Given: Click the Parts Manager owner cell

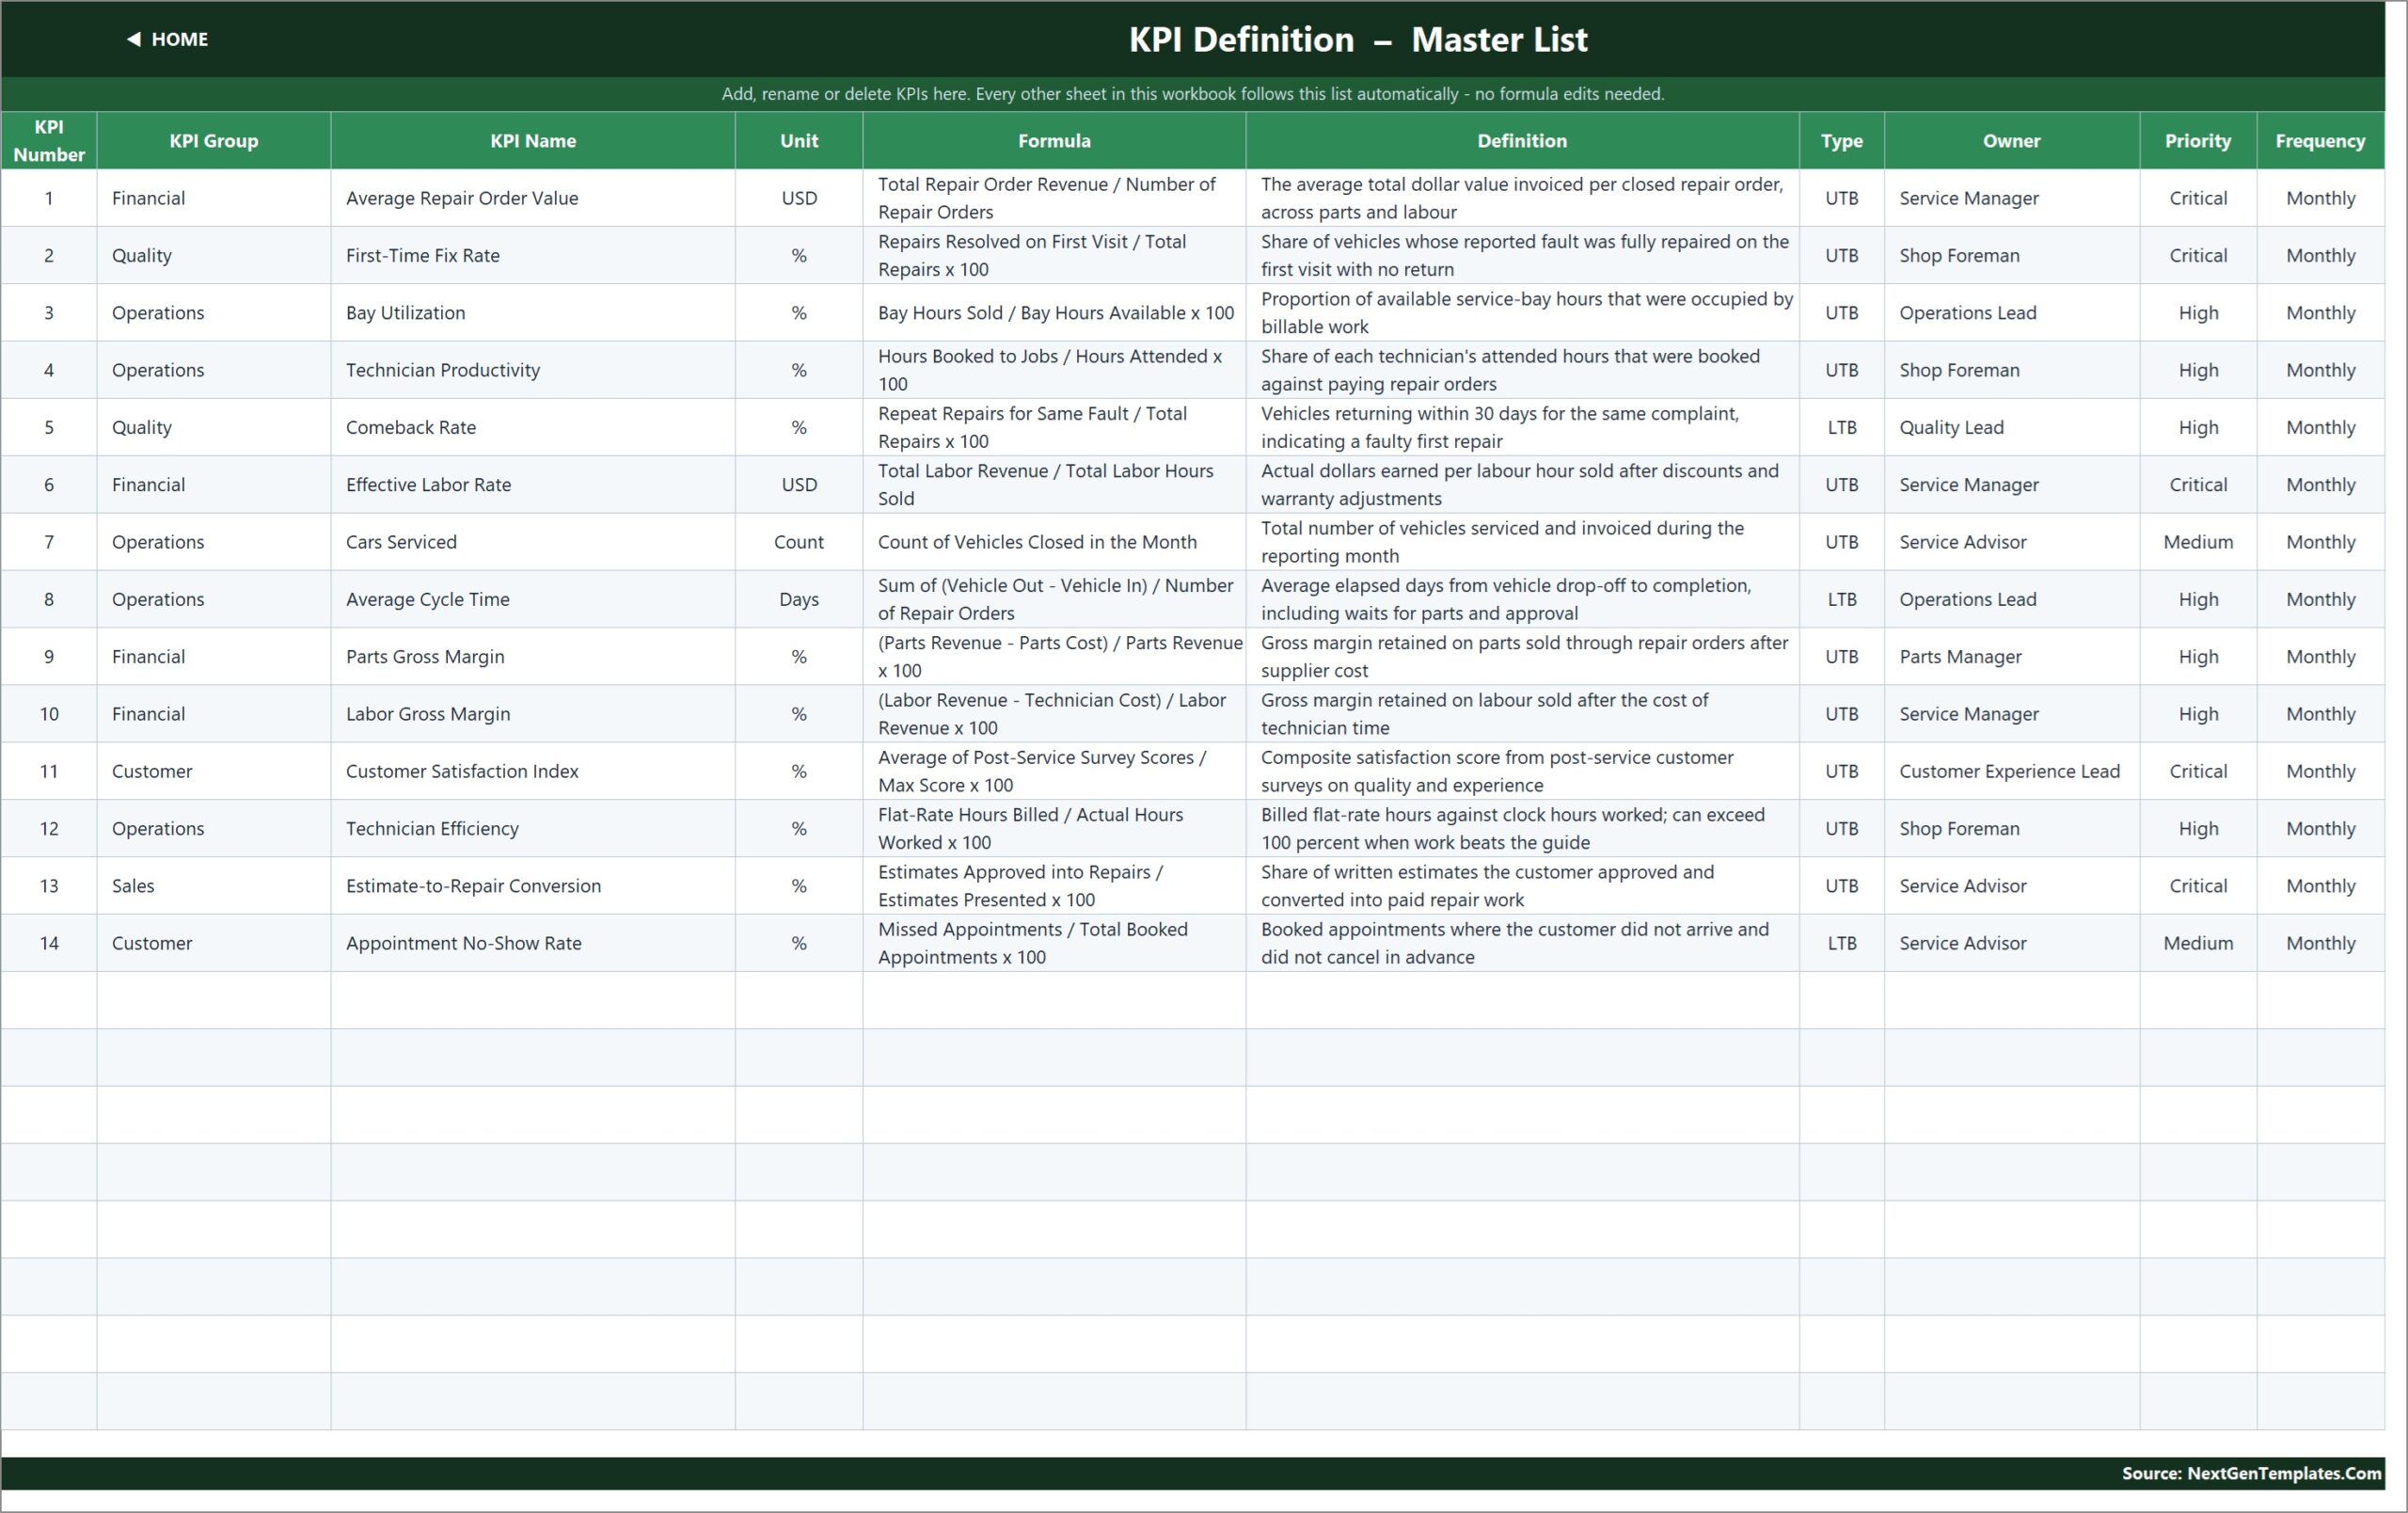Looking at the screenshot, I should pos(2012,656).
